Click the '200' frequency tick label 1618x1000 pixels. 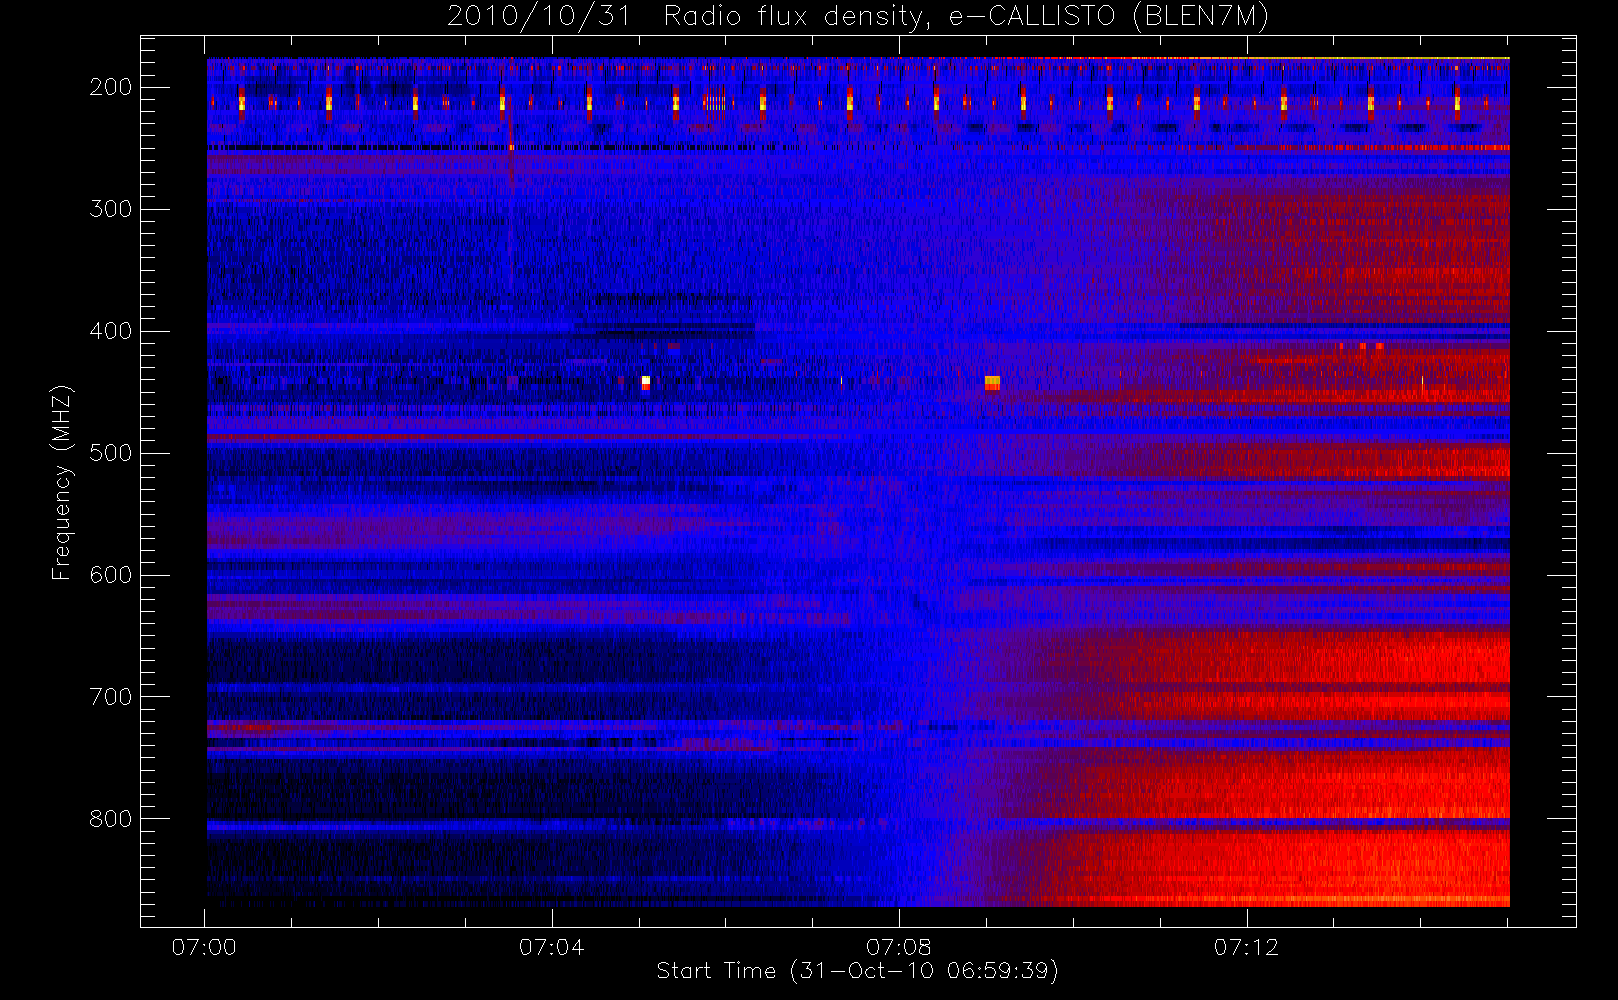(x=110, y=87)
